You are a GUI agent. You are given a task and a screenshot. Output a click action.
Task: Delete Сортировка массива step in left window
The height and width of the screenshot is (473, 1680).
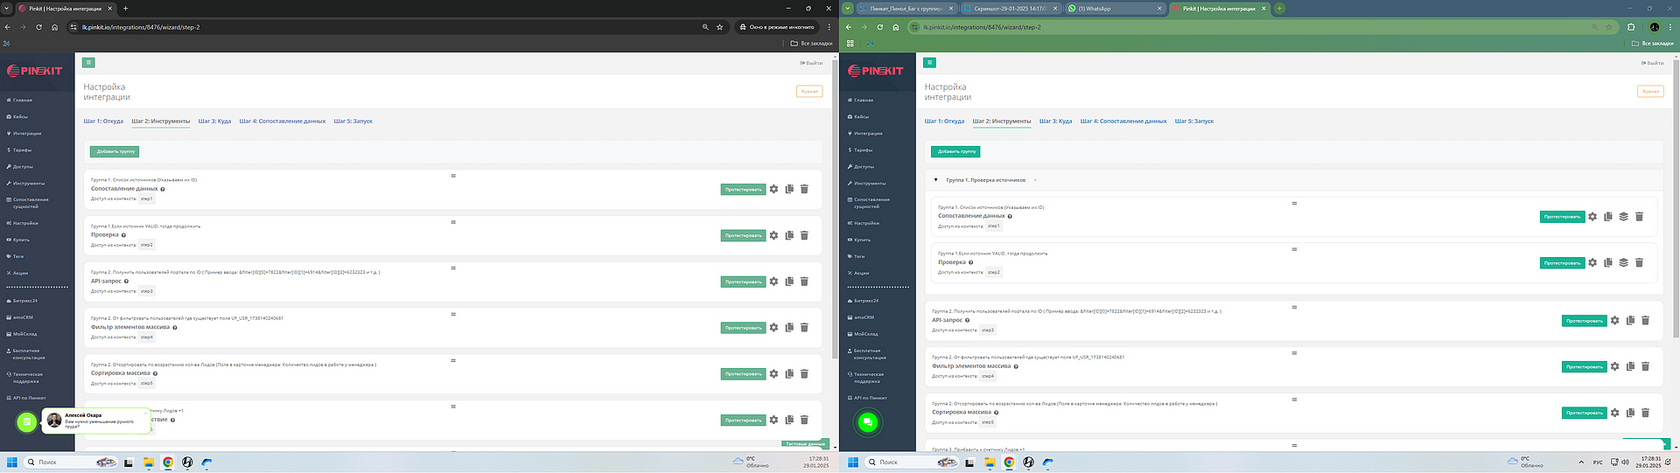point(804,373)
